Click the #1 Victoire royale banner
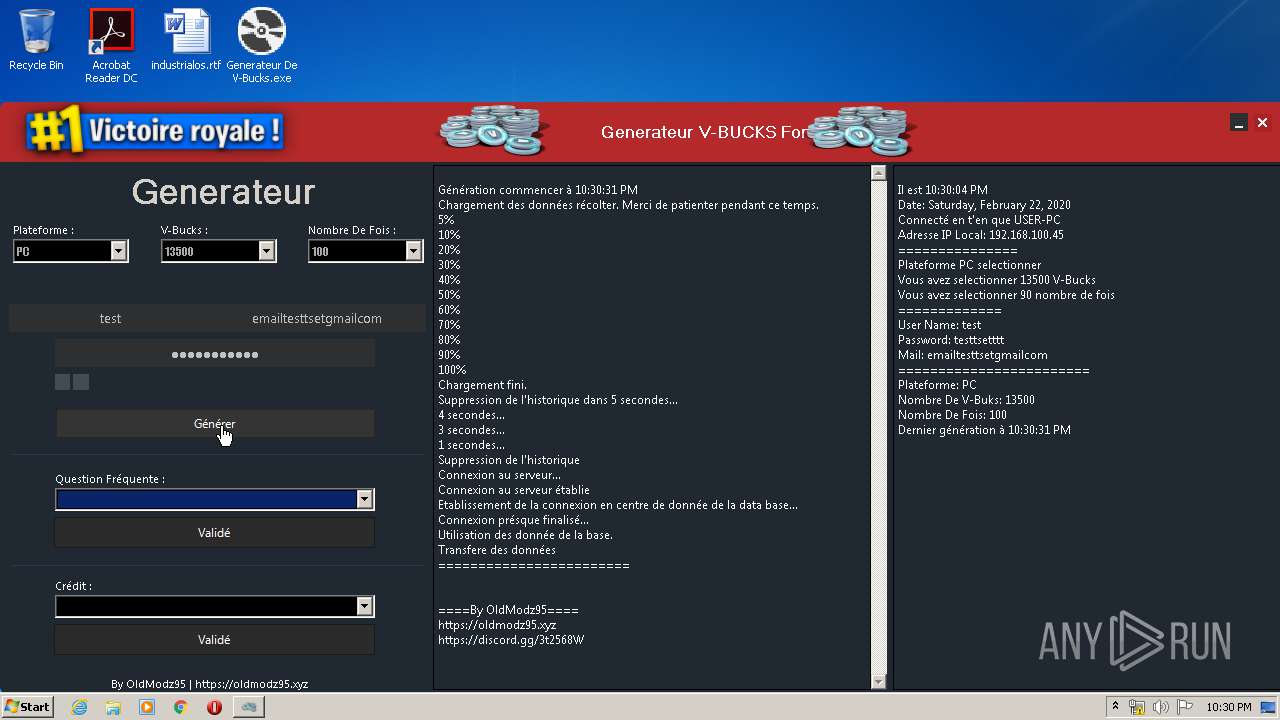This screenshot has width=1280, height=720. [155, 132]
